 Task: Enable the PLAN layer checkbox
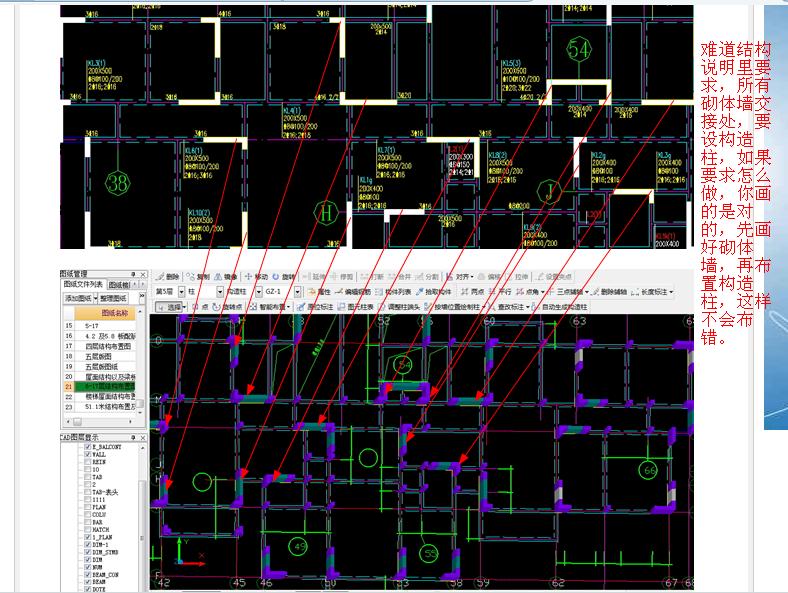[88, 507]
